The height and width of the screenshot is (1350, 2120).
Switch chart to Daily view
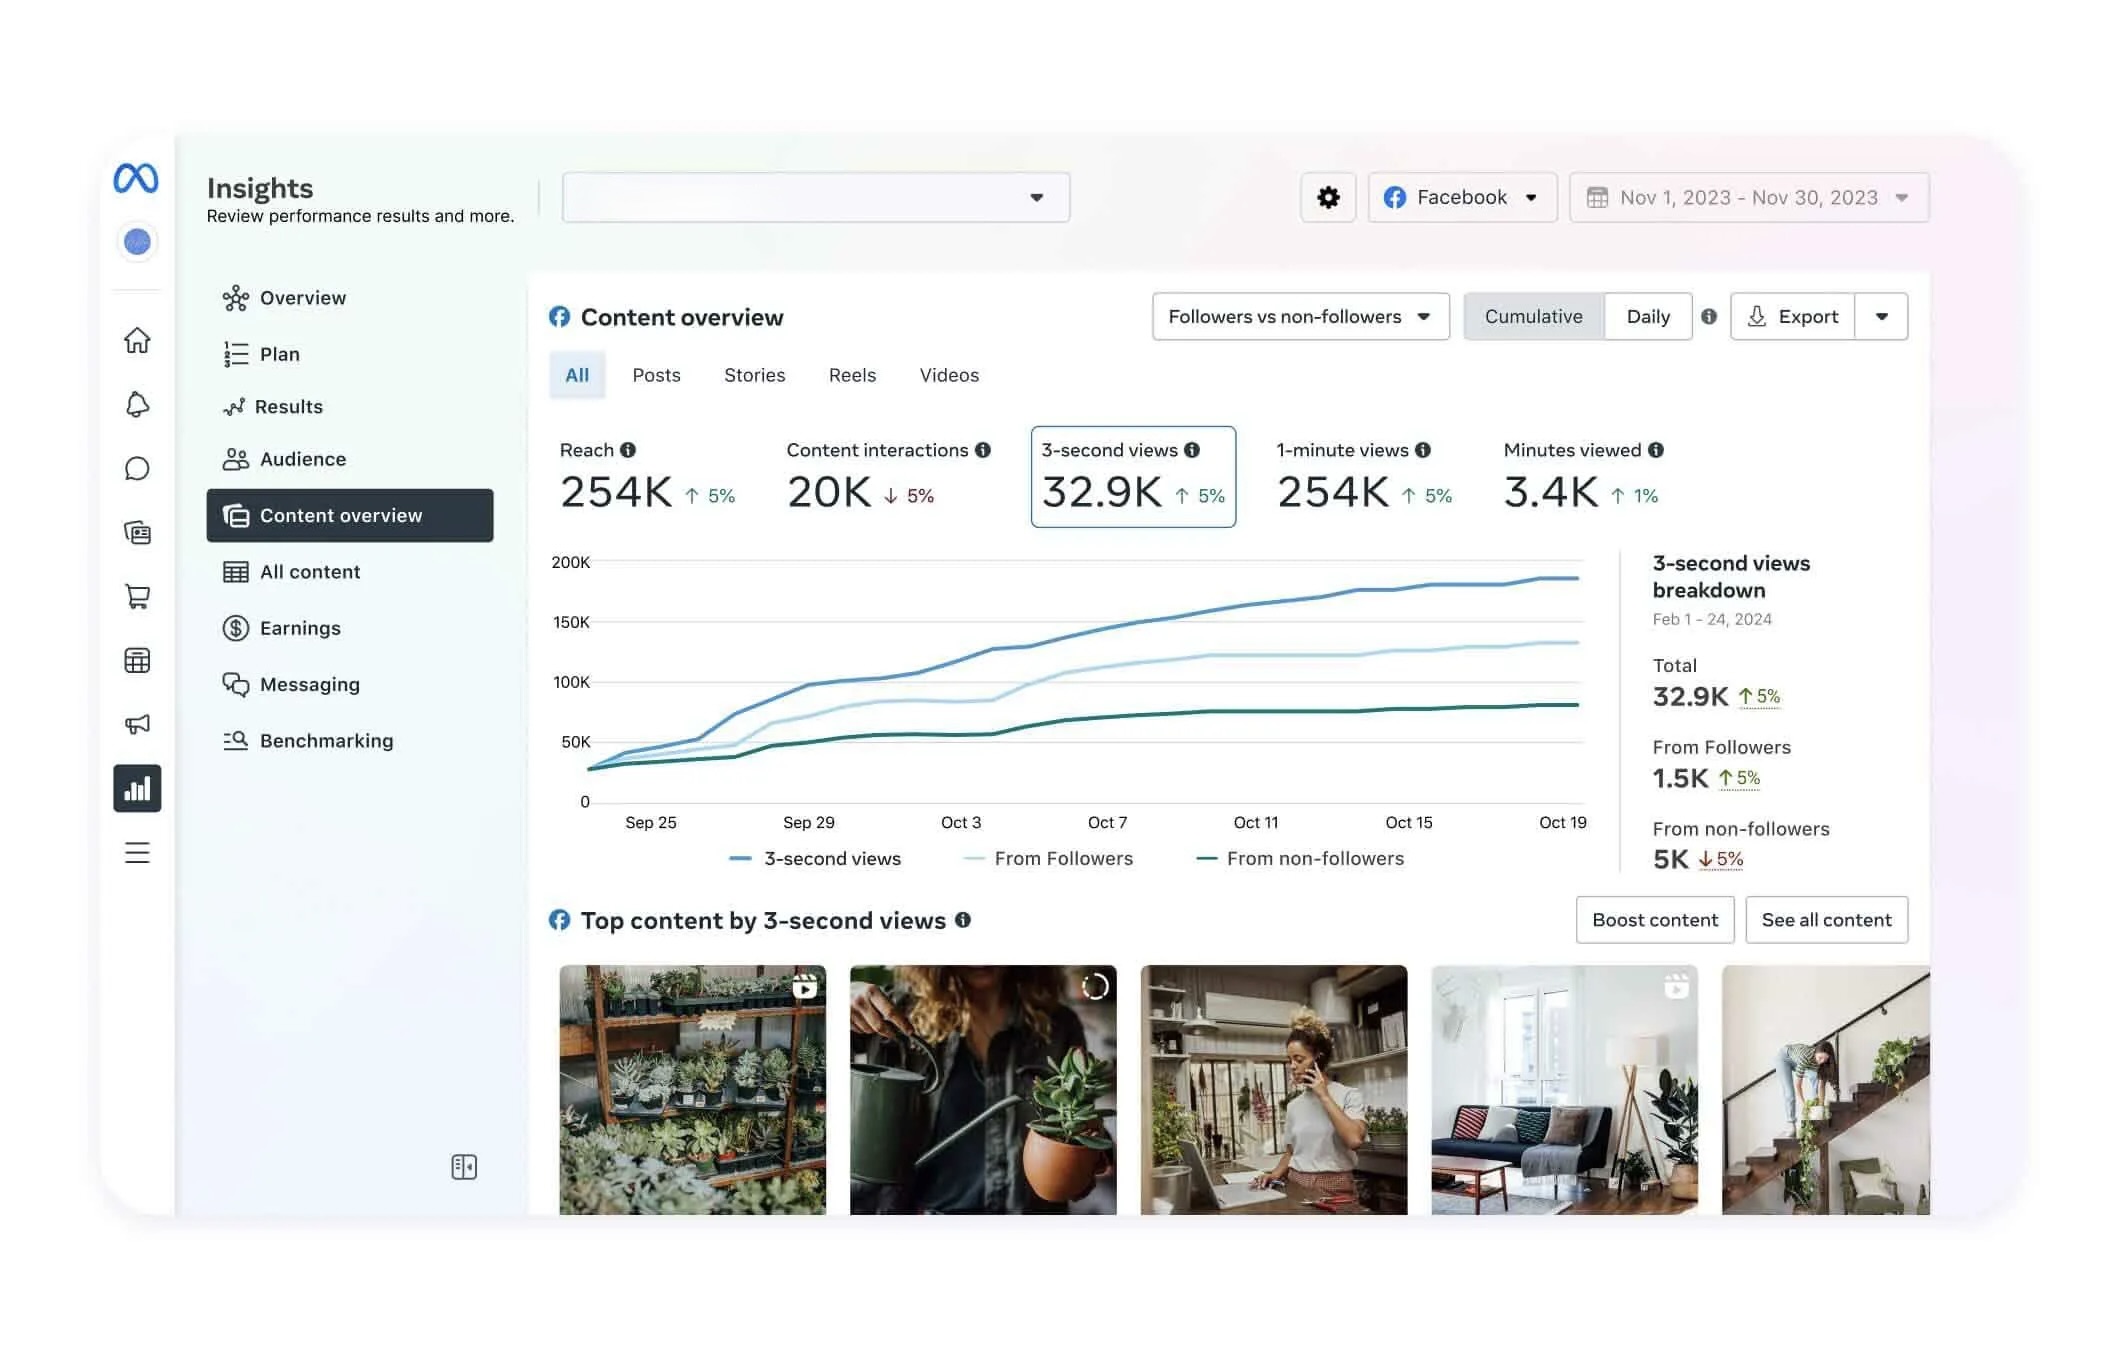(1647, 317)
